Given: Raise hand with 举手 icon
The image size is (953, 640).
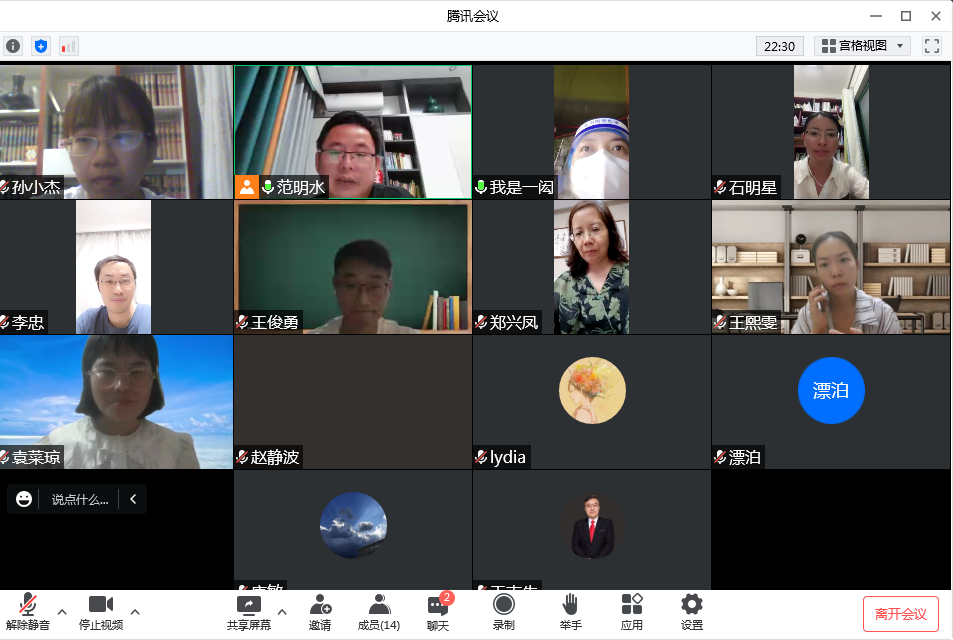Looking at the screenshot, I should [x=570, y=611].
